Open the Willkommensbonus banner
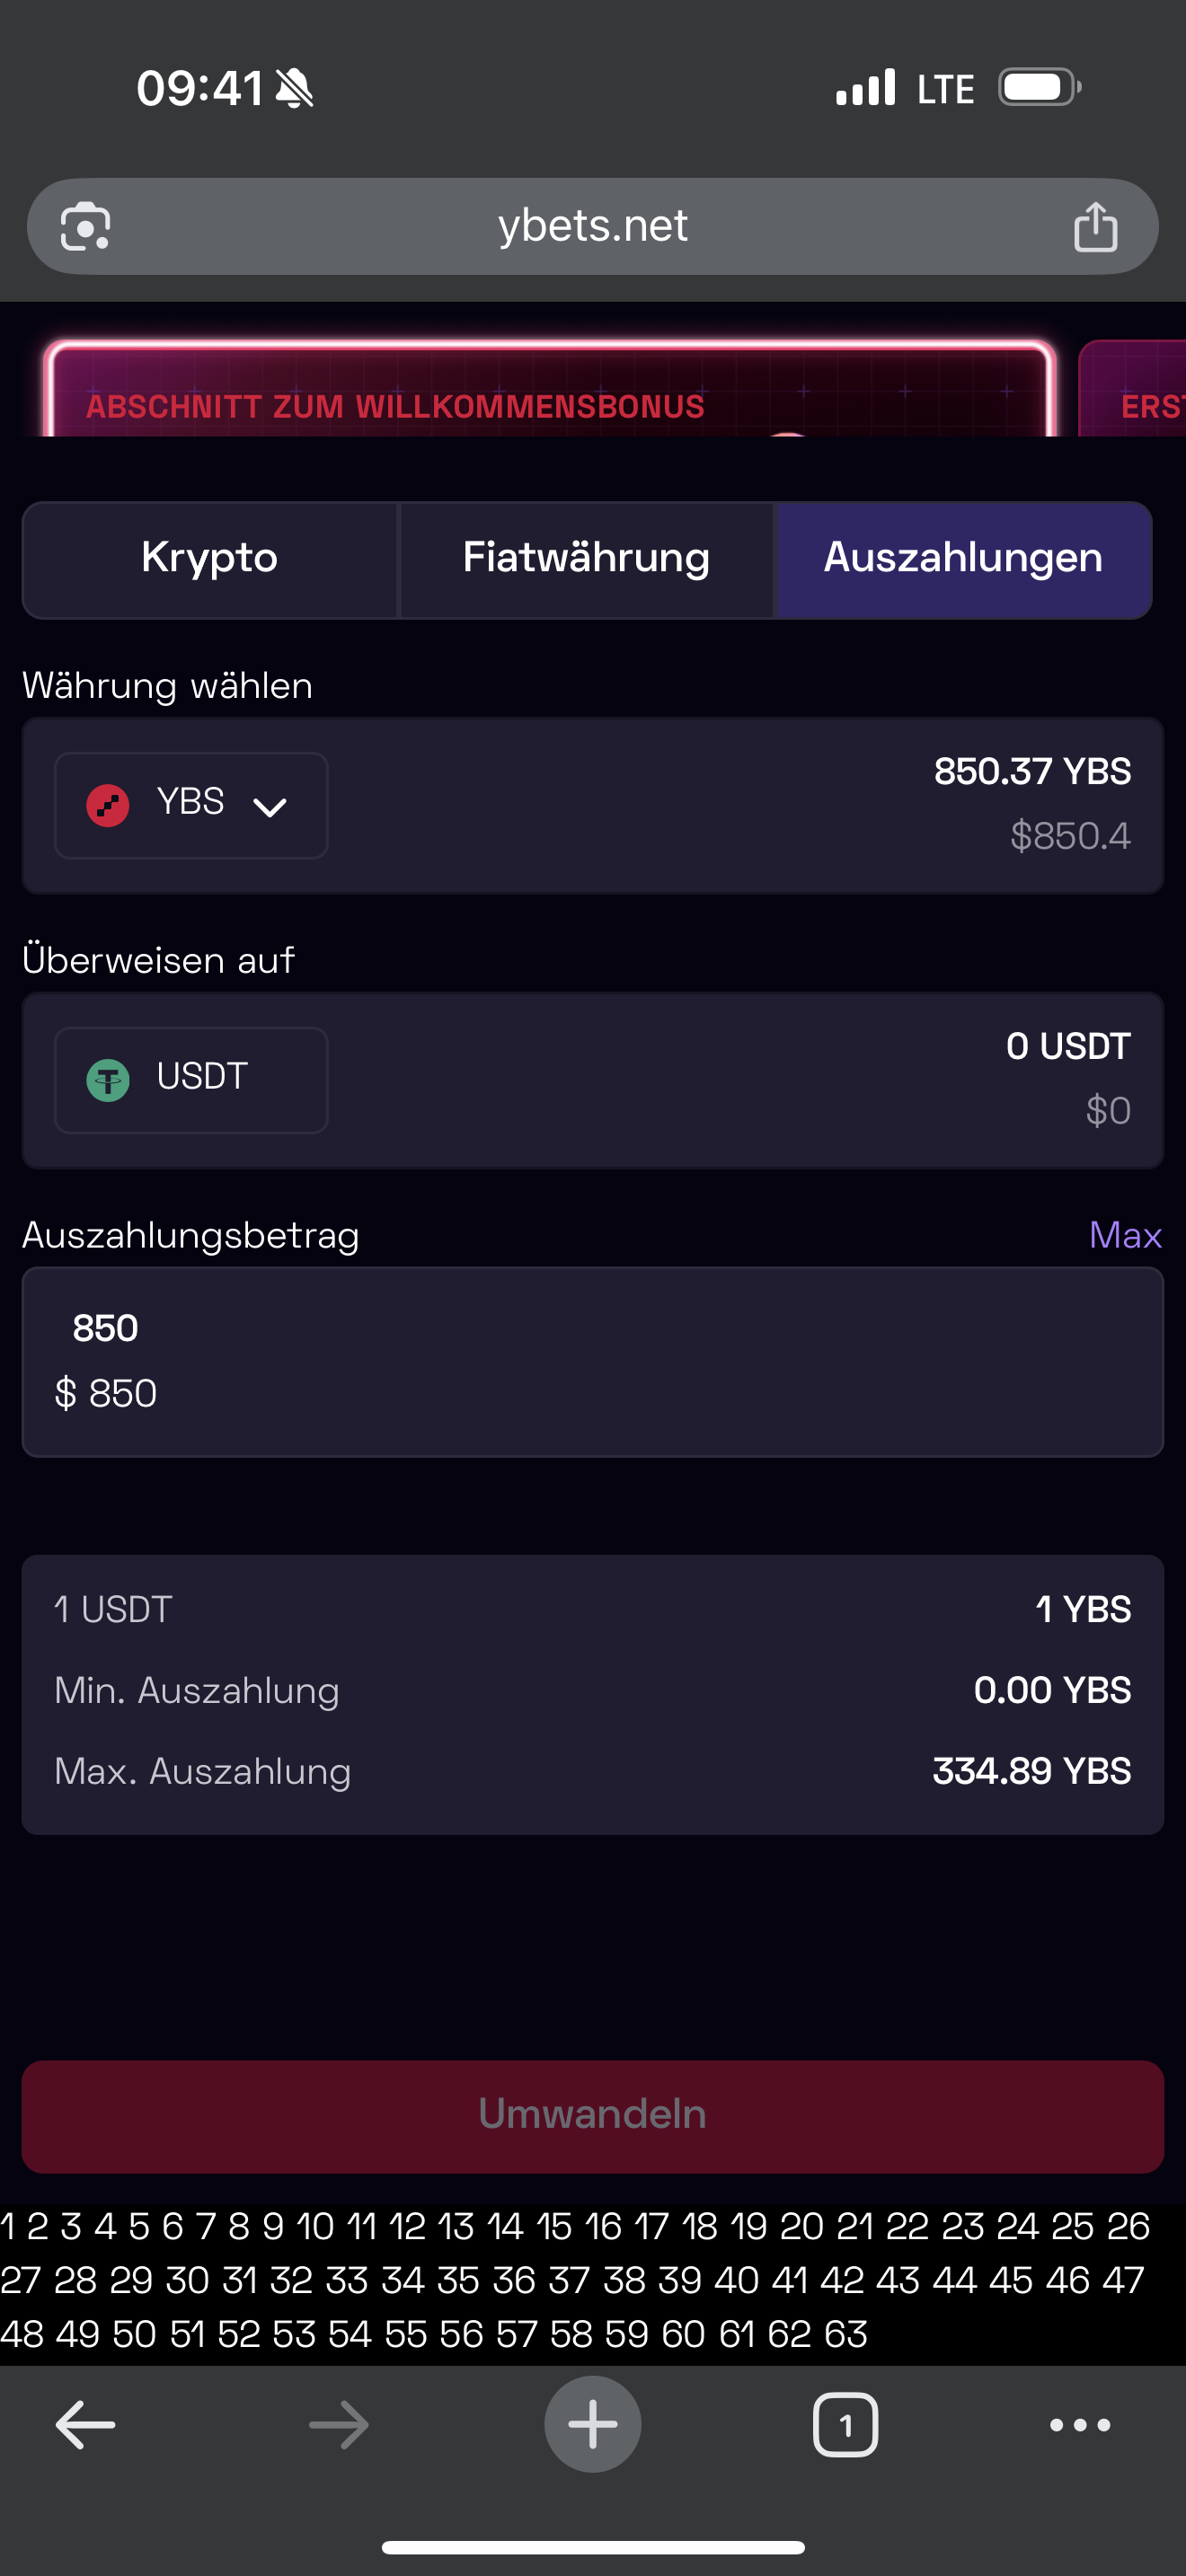 (550, 395)
